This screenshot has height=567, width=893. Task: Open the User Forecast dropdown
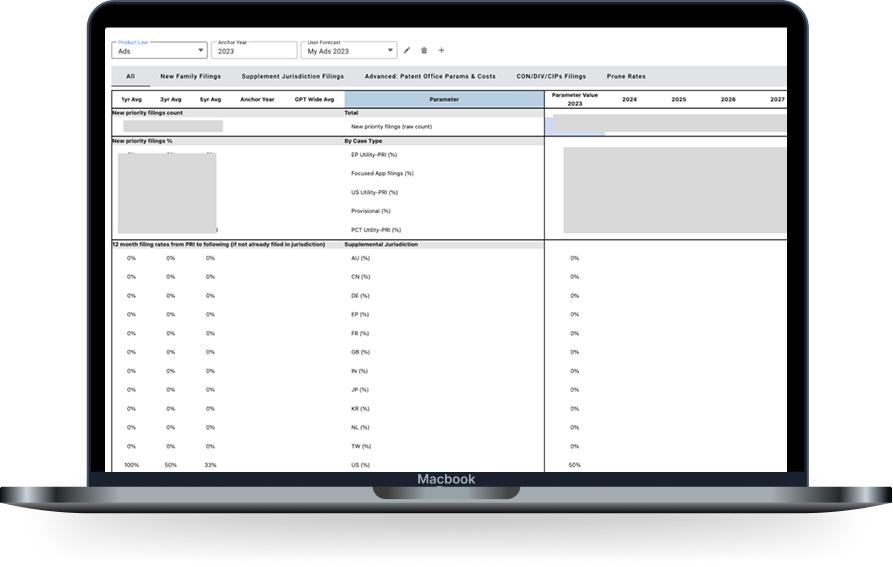[x=349, y=51]
